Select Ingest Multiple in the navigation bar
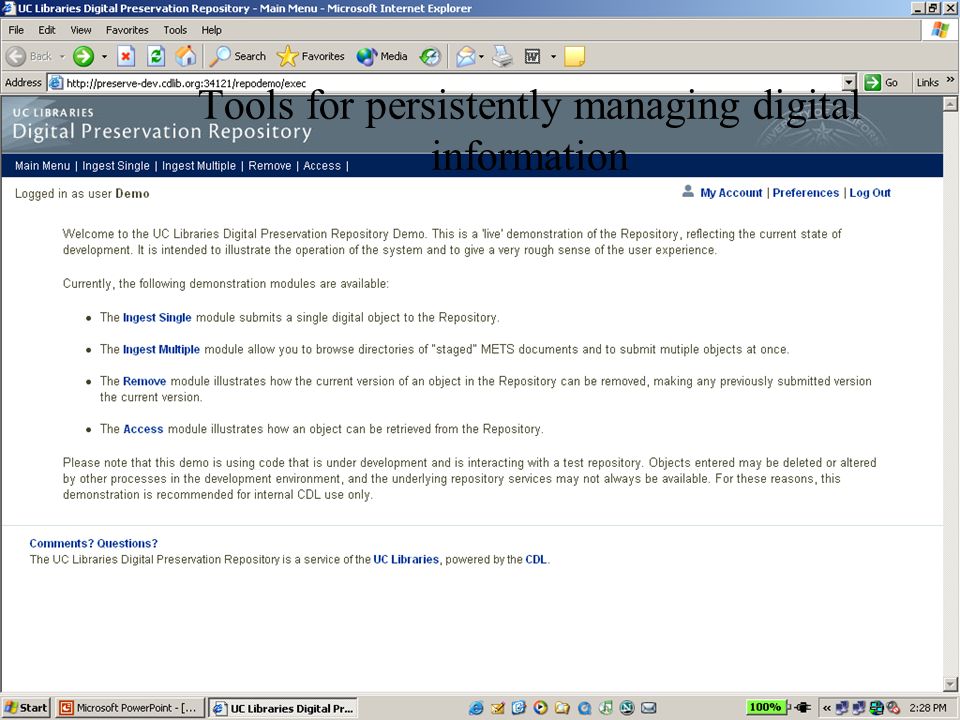This screenshot has width=960, height=720. (198, 166)
